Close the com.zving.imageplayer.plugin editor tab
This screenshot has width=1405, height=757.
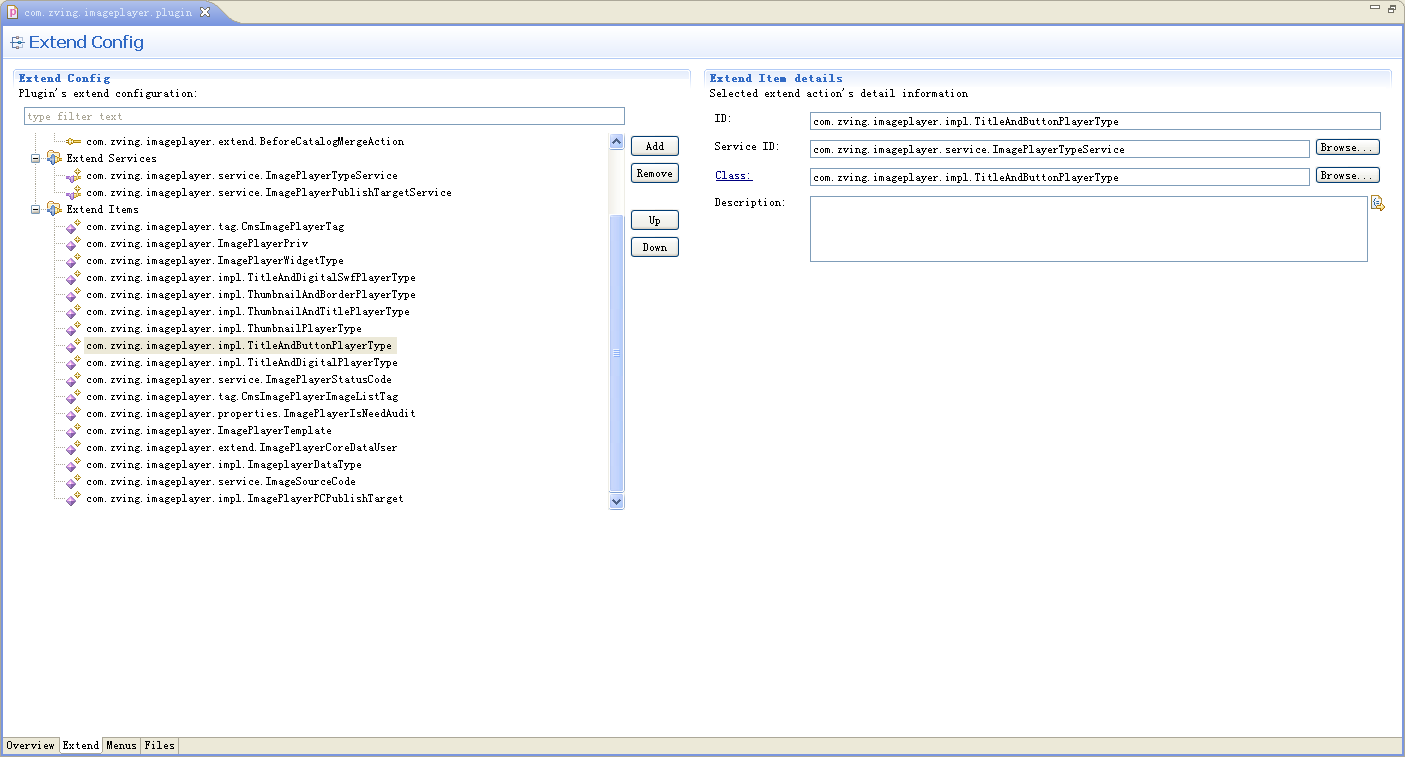pos(205,13)
